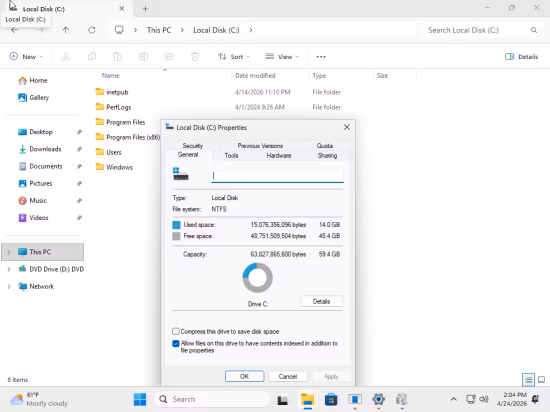Click Cancel in Properties dialog

tap(288, 376)
